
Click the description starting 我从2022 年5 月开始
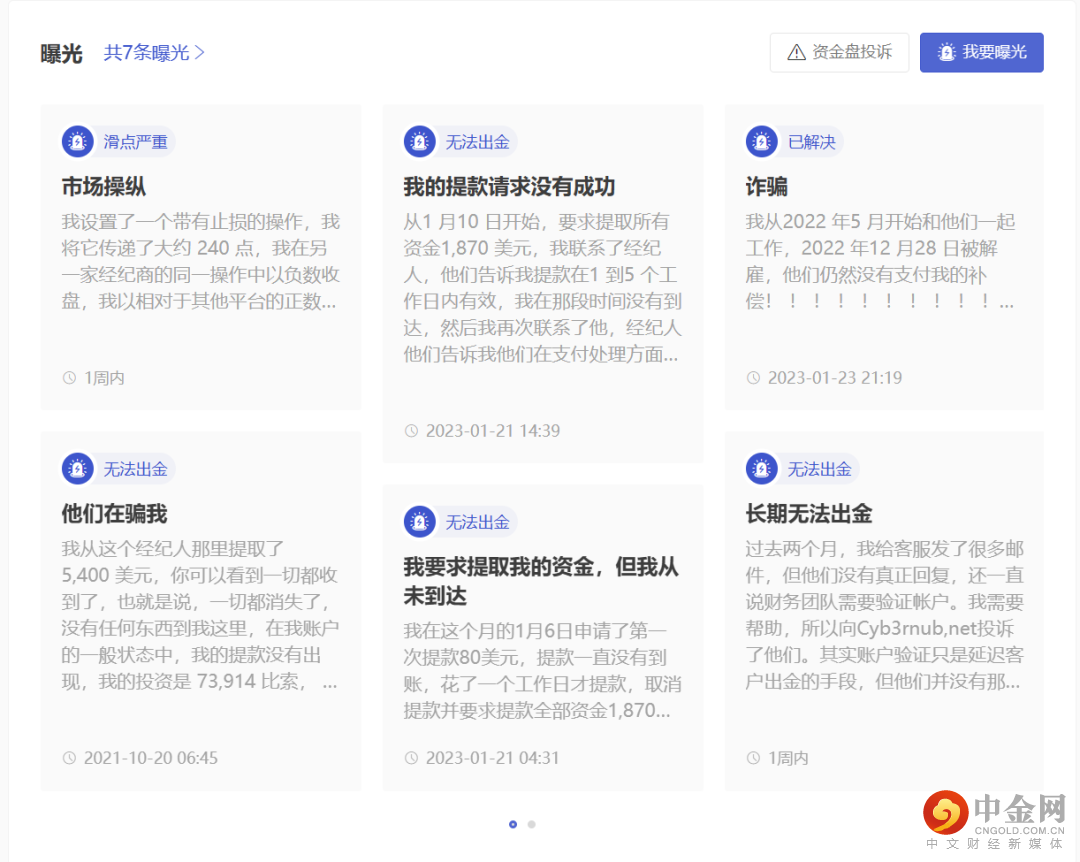point(880,261)
